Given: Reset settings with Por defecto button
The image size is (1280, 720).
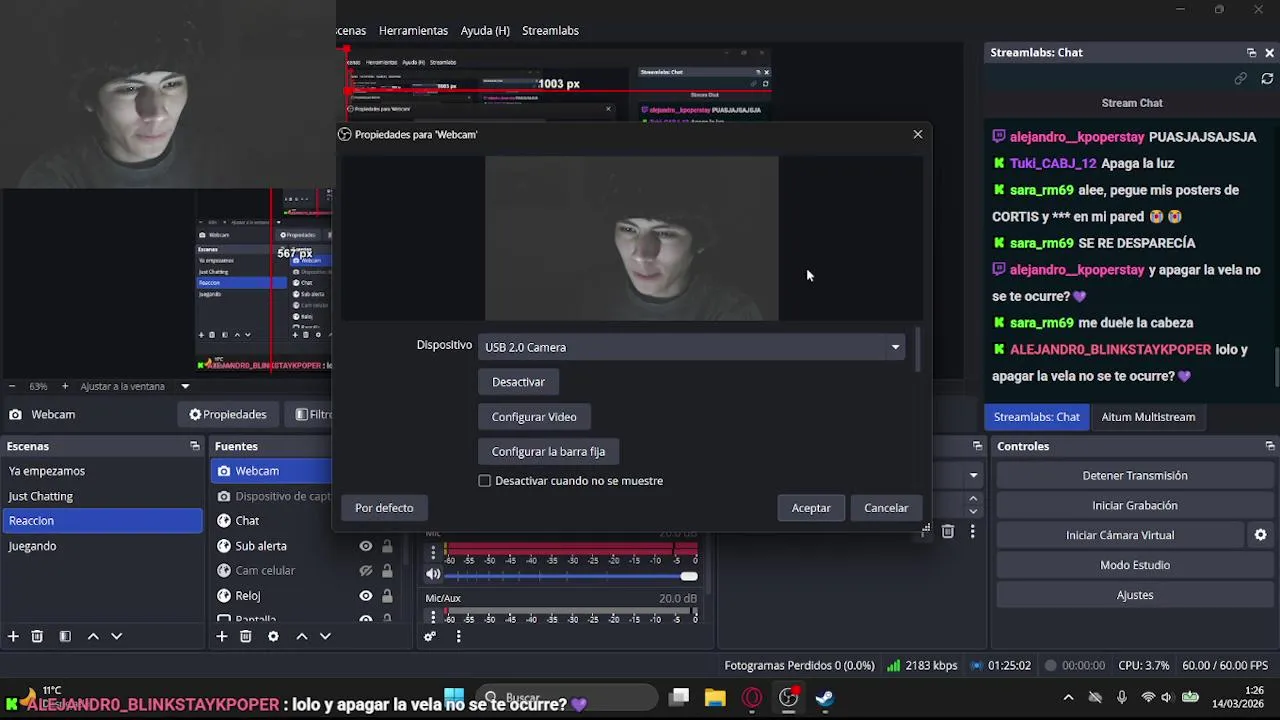Looking at the screenshot, I should 384,508.
